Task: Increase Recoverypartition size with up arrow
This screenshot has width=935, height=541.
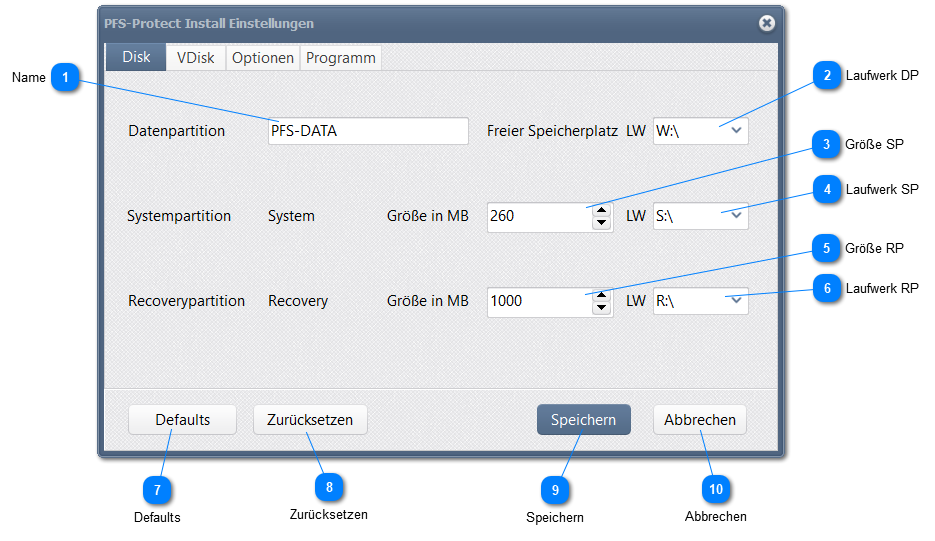Action: (x=601, y=294)
